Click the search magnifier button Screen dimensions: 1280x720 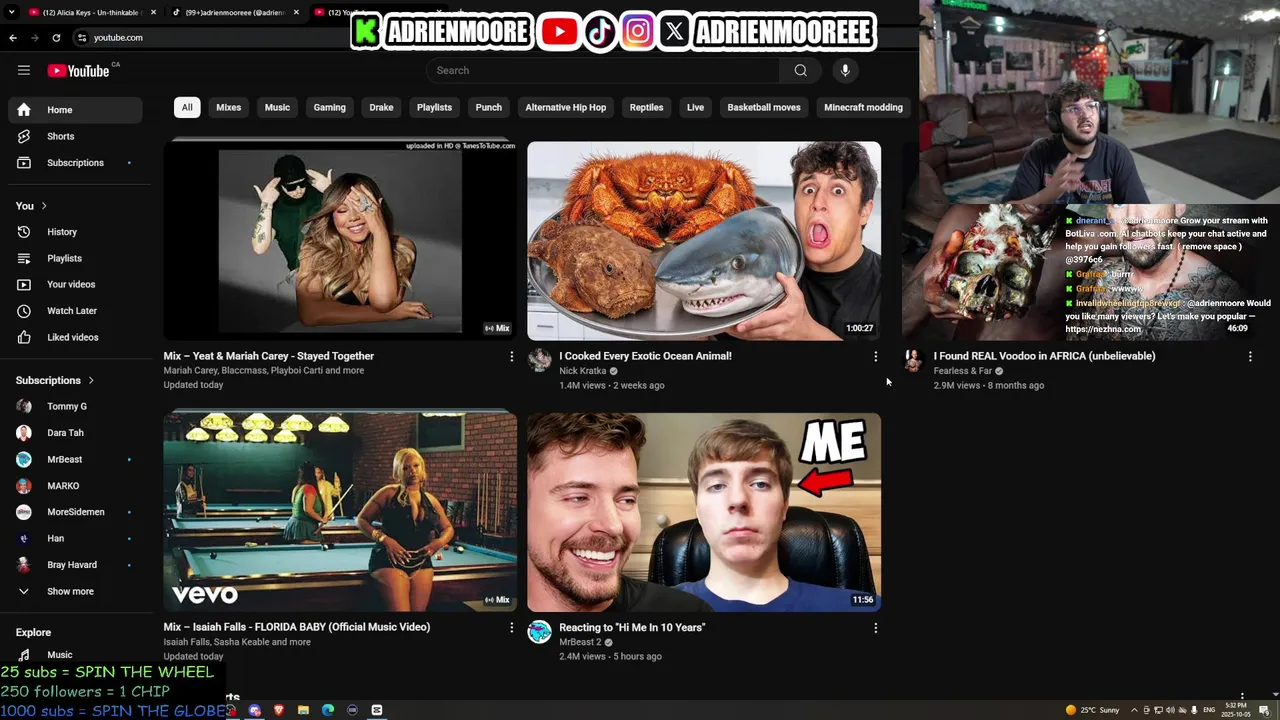click(800, 70)
